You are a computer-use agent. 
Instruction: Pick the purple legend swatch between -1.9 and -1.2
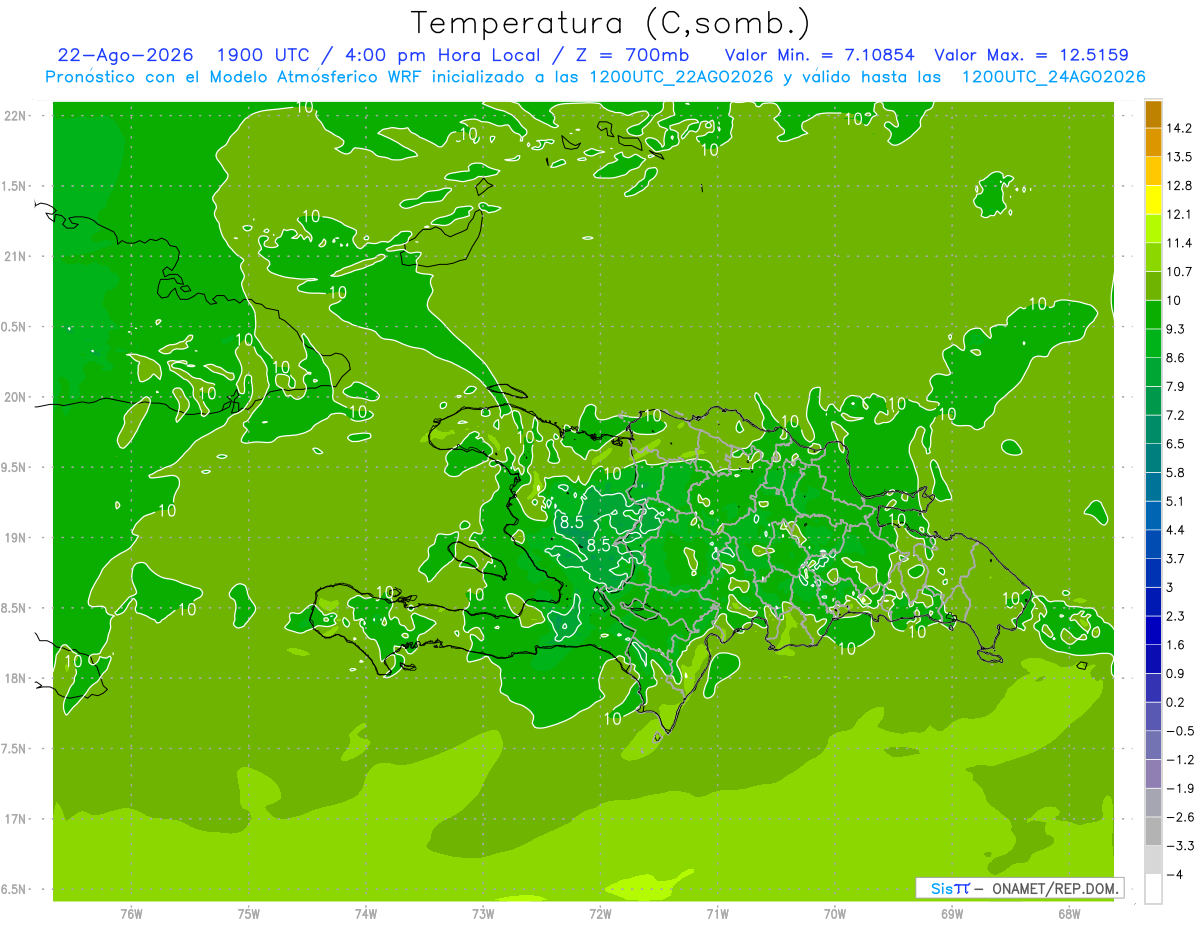click(1153, 774)
